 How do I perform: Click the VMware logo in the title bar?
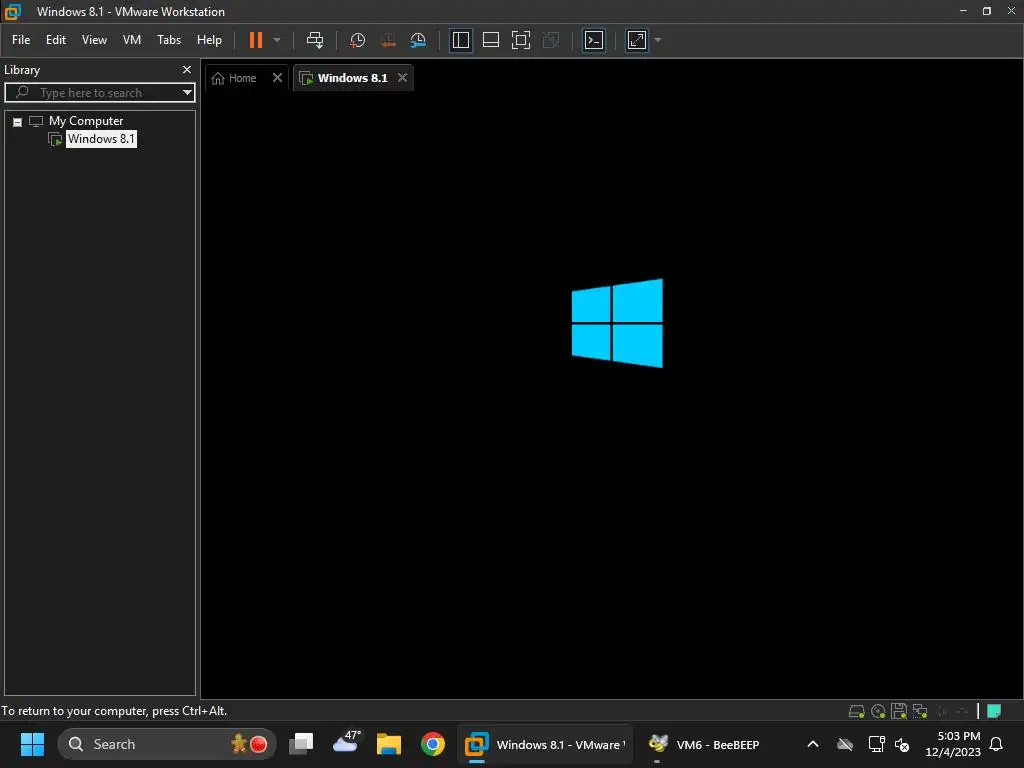[x=12, y=11]
